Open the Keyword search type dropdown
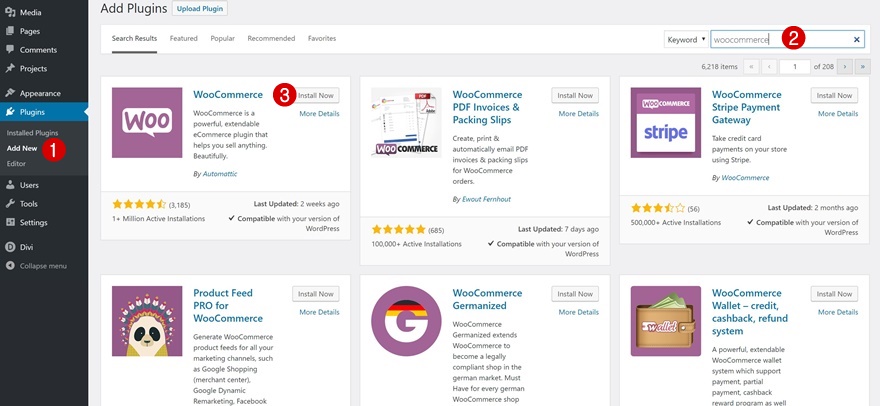The image size is (880, 406). [x=686, y=39]
